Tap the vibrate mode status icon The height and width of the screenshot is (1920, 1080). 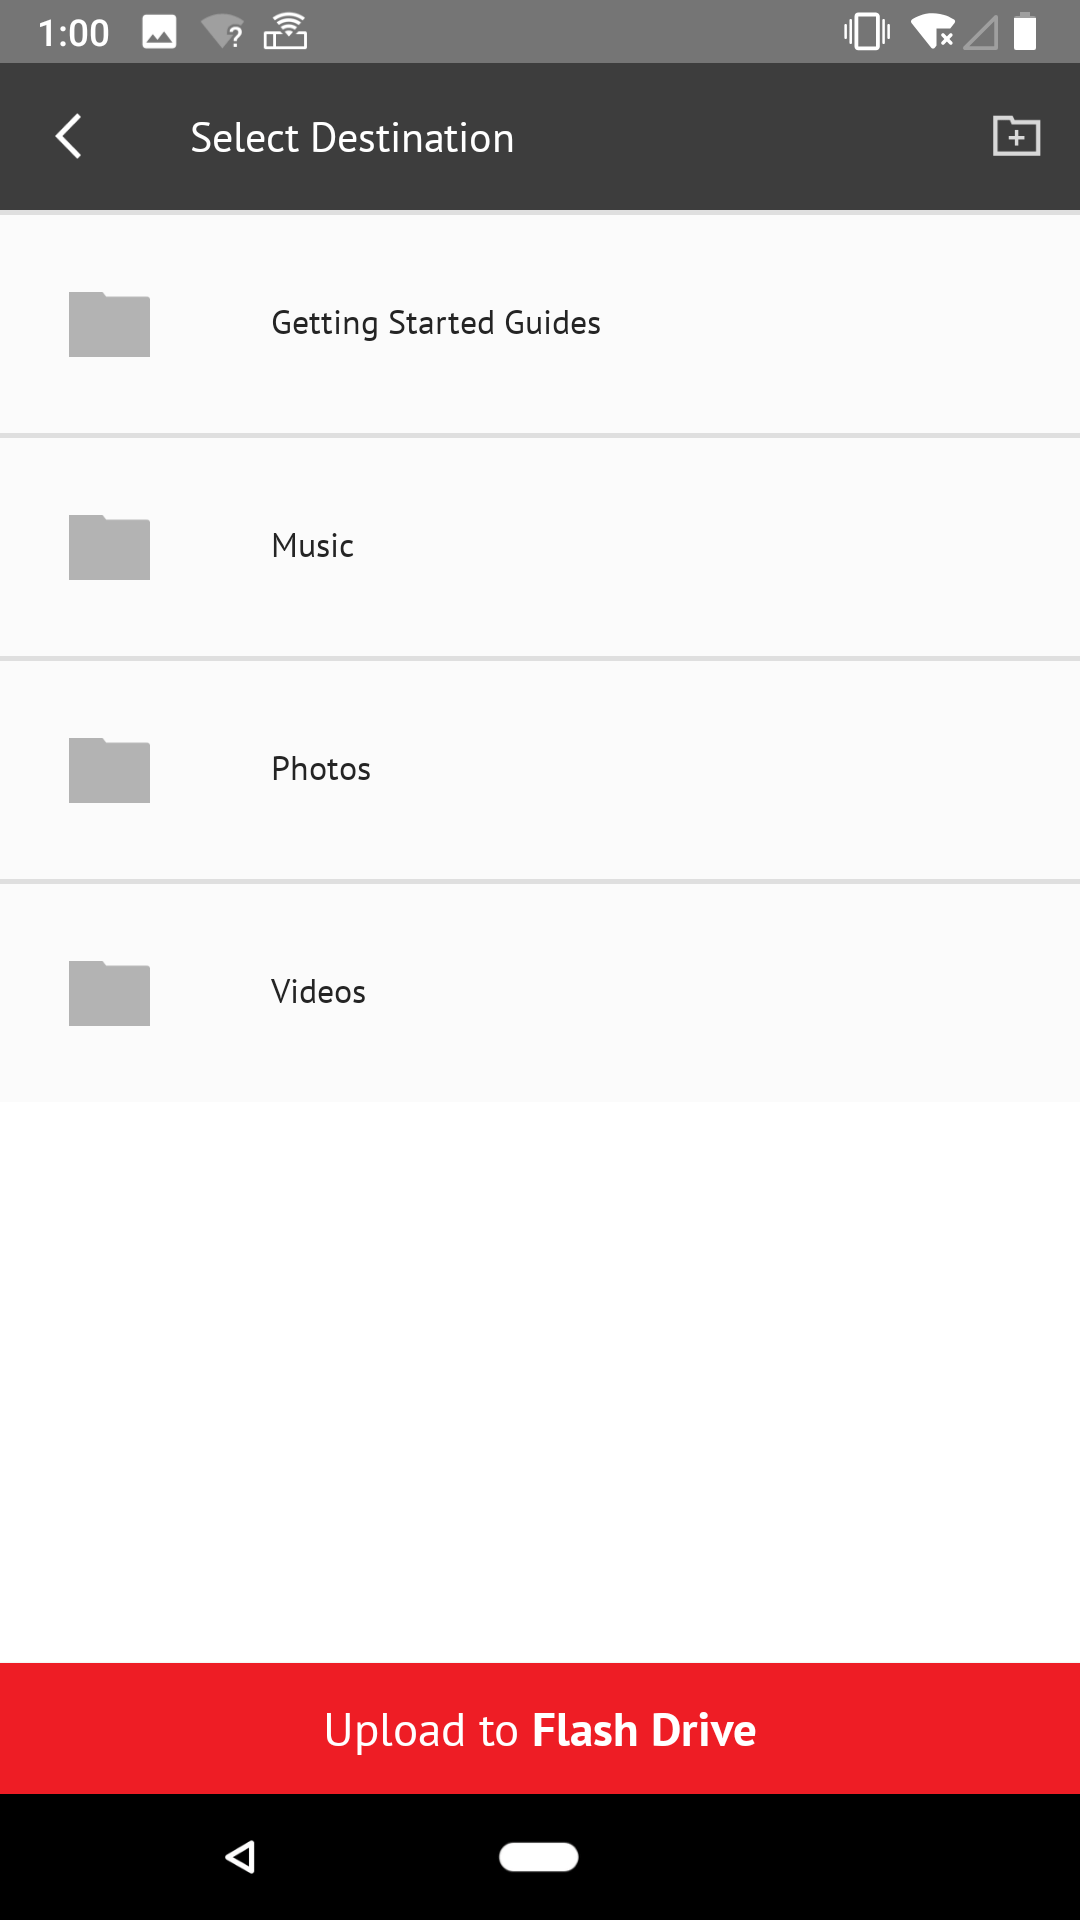[x=866, y=32]
